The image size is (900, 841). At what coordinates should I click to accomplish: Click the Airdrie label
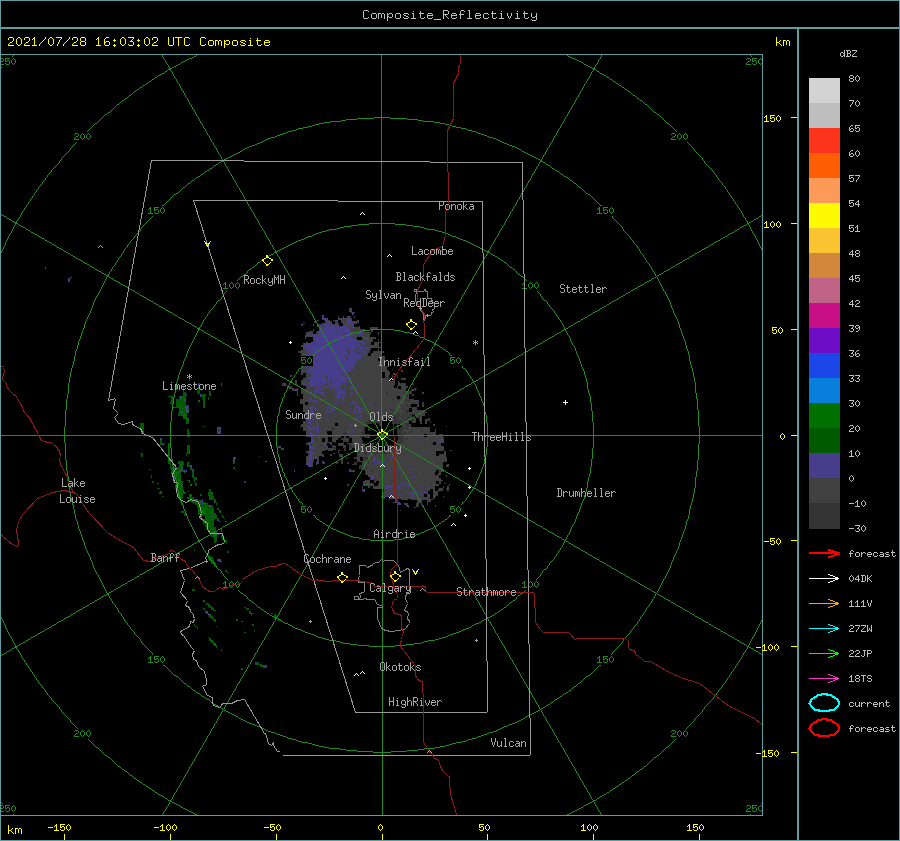pos(394,534)
